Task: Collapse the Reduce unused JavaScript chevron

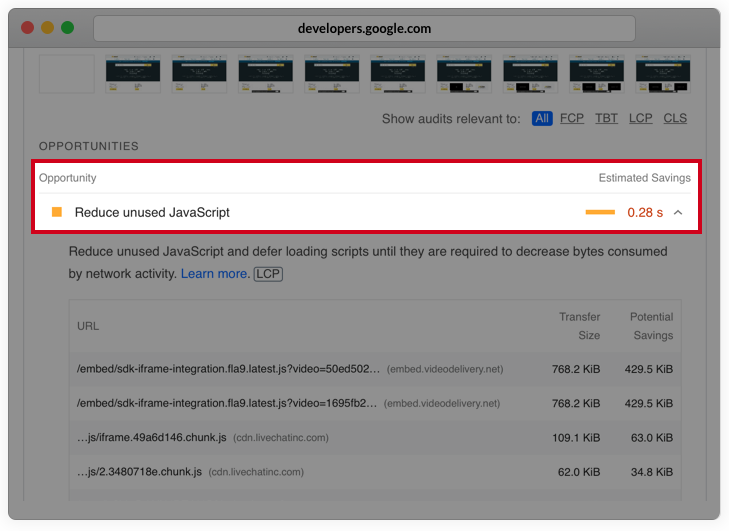Action: (x=678, y=212)
